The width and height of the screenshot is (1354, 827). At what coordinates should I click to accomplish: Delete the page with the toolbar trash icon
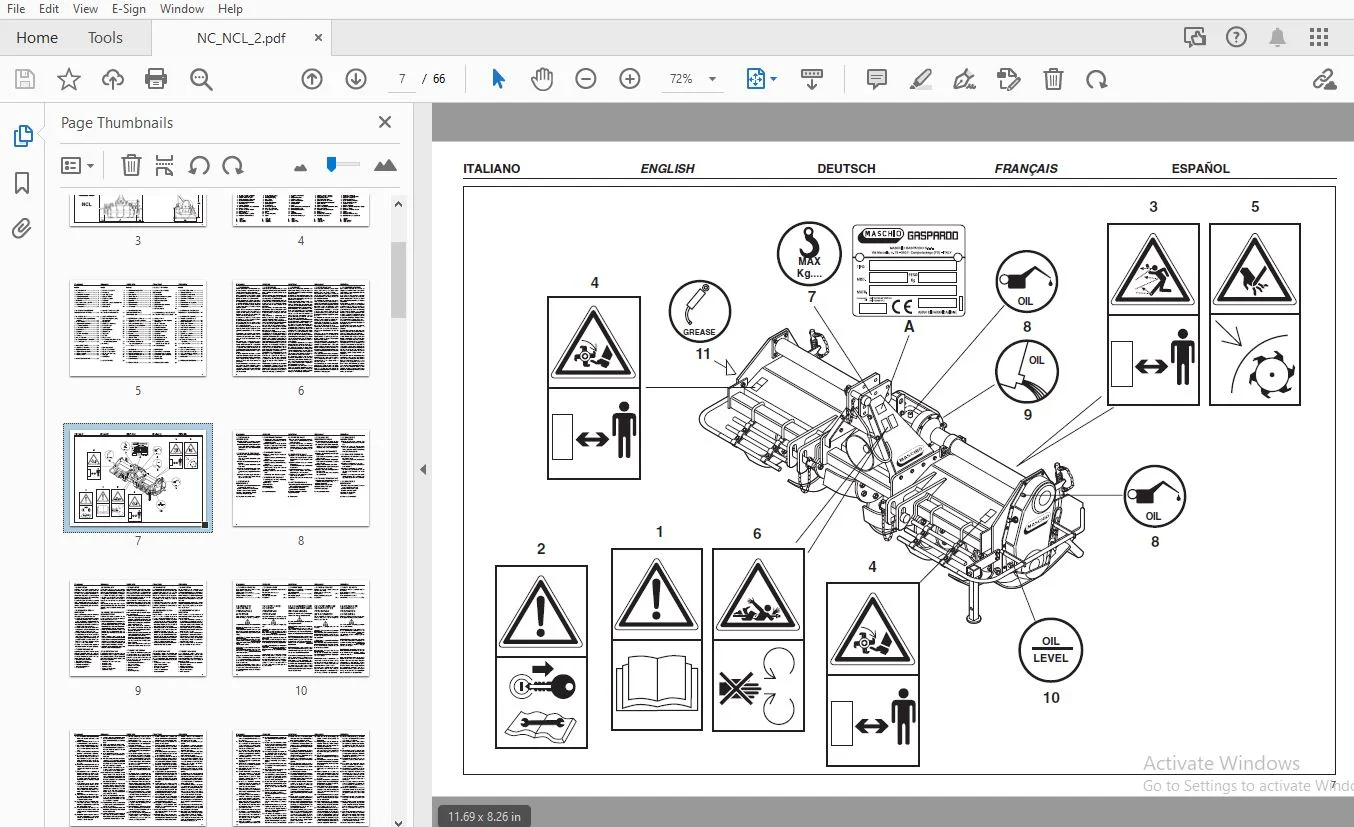click(1053, 79)
